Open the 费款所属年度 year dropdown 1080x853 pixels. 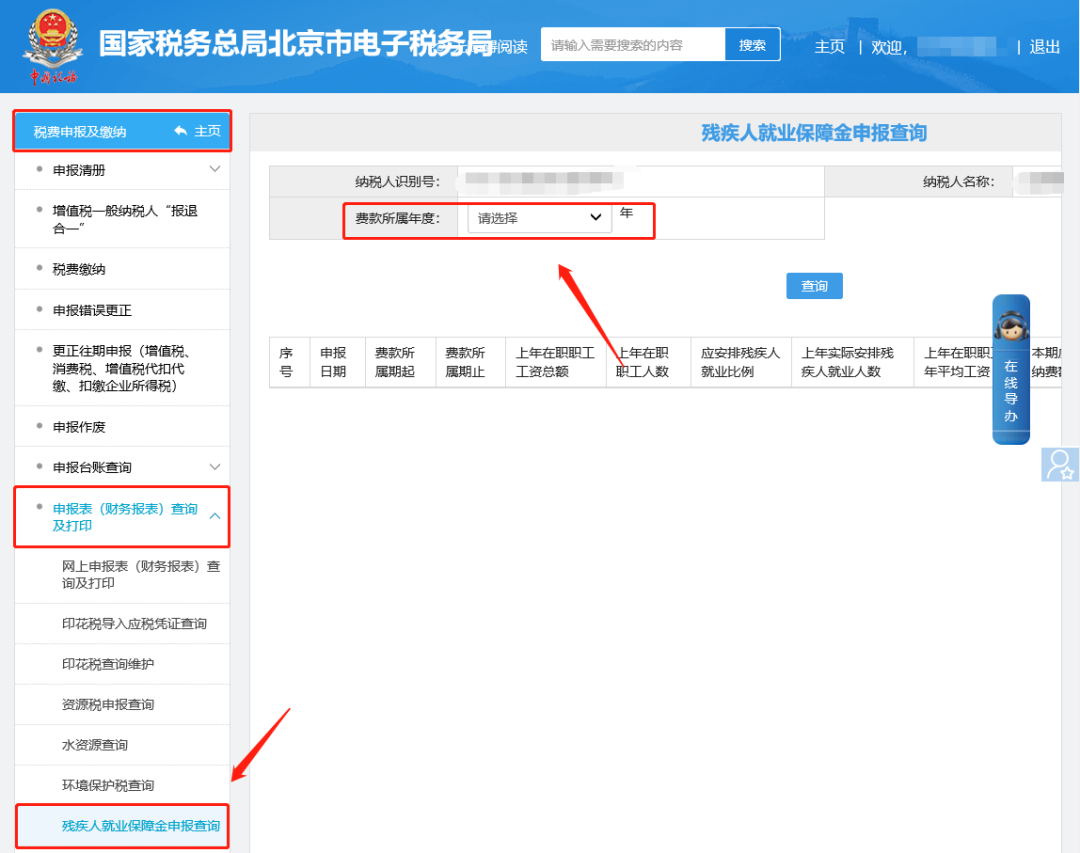coord(539,218)
